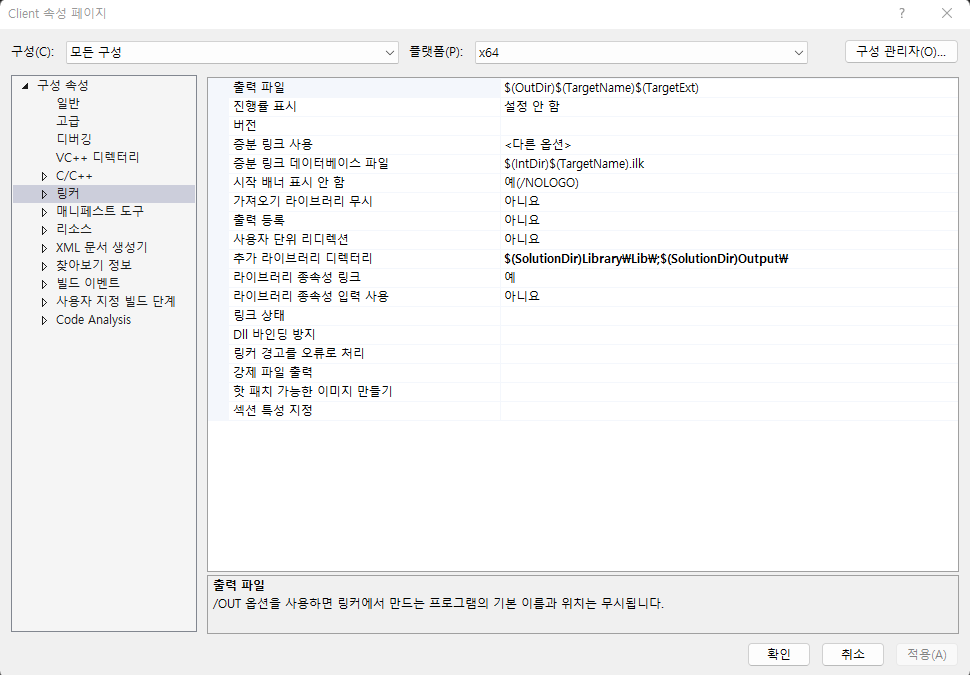Click the 예 value for 라이브러리 종속성 링크
Screen dimensions: 970x675
[510, 277]
